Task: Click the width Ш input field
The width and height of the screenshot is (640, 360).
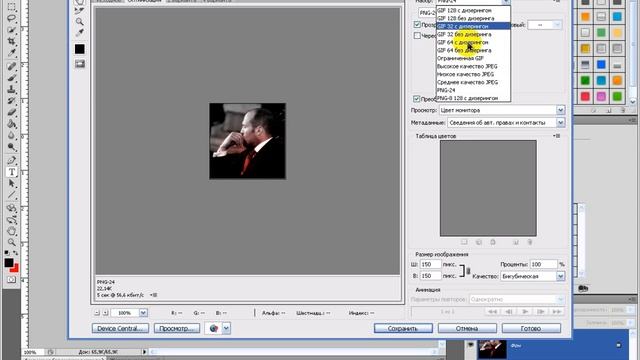Action: (x=430, y=264)
